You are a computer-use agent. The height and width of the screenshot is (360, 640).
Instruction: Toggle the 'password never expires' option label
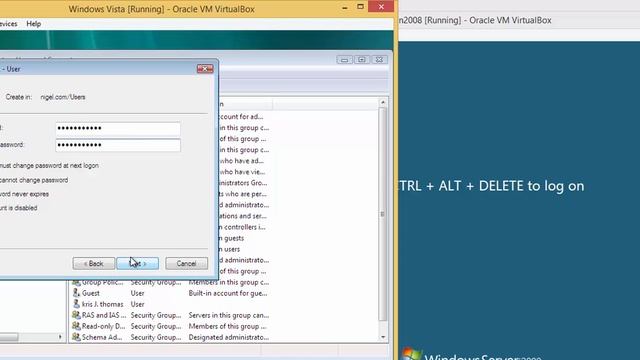point(24,194)
